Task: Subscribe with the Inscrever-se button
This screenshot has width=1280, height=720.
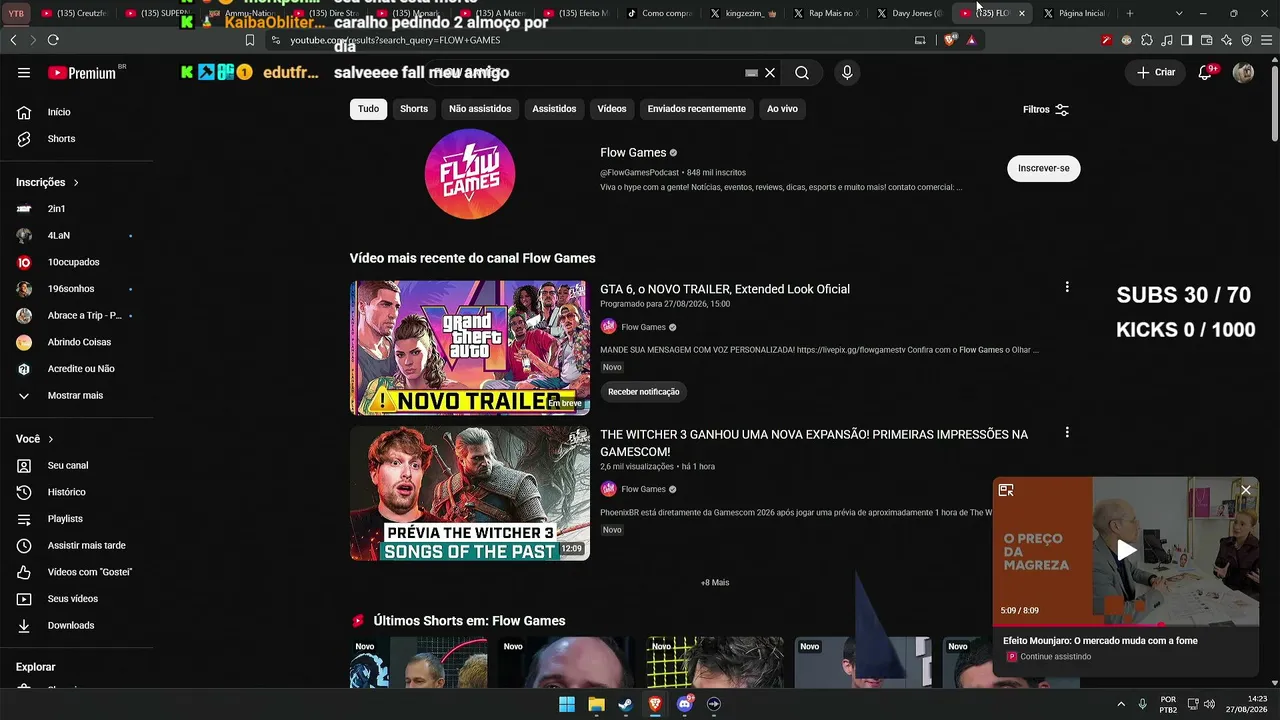Action: tap(1044, 168)
